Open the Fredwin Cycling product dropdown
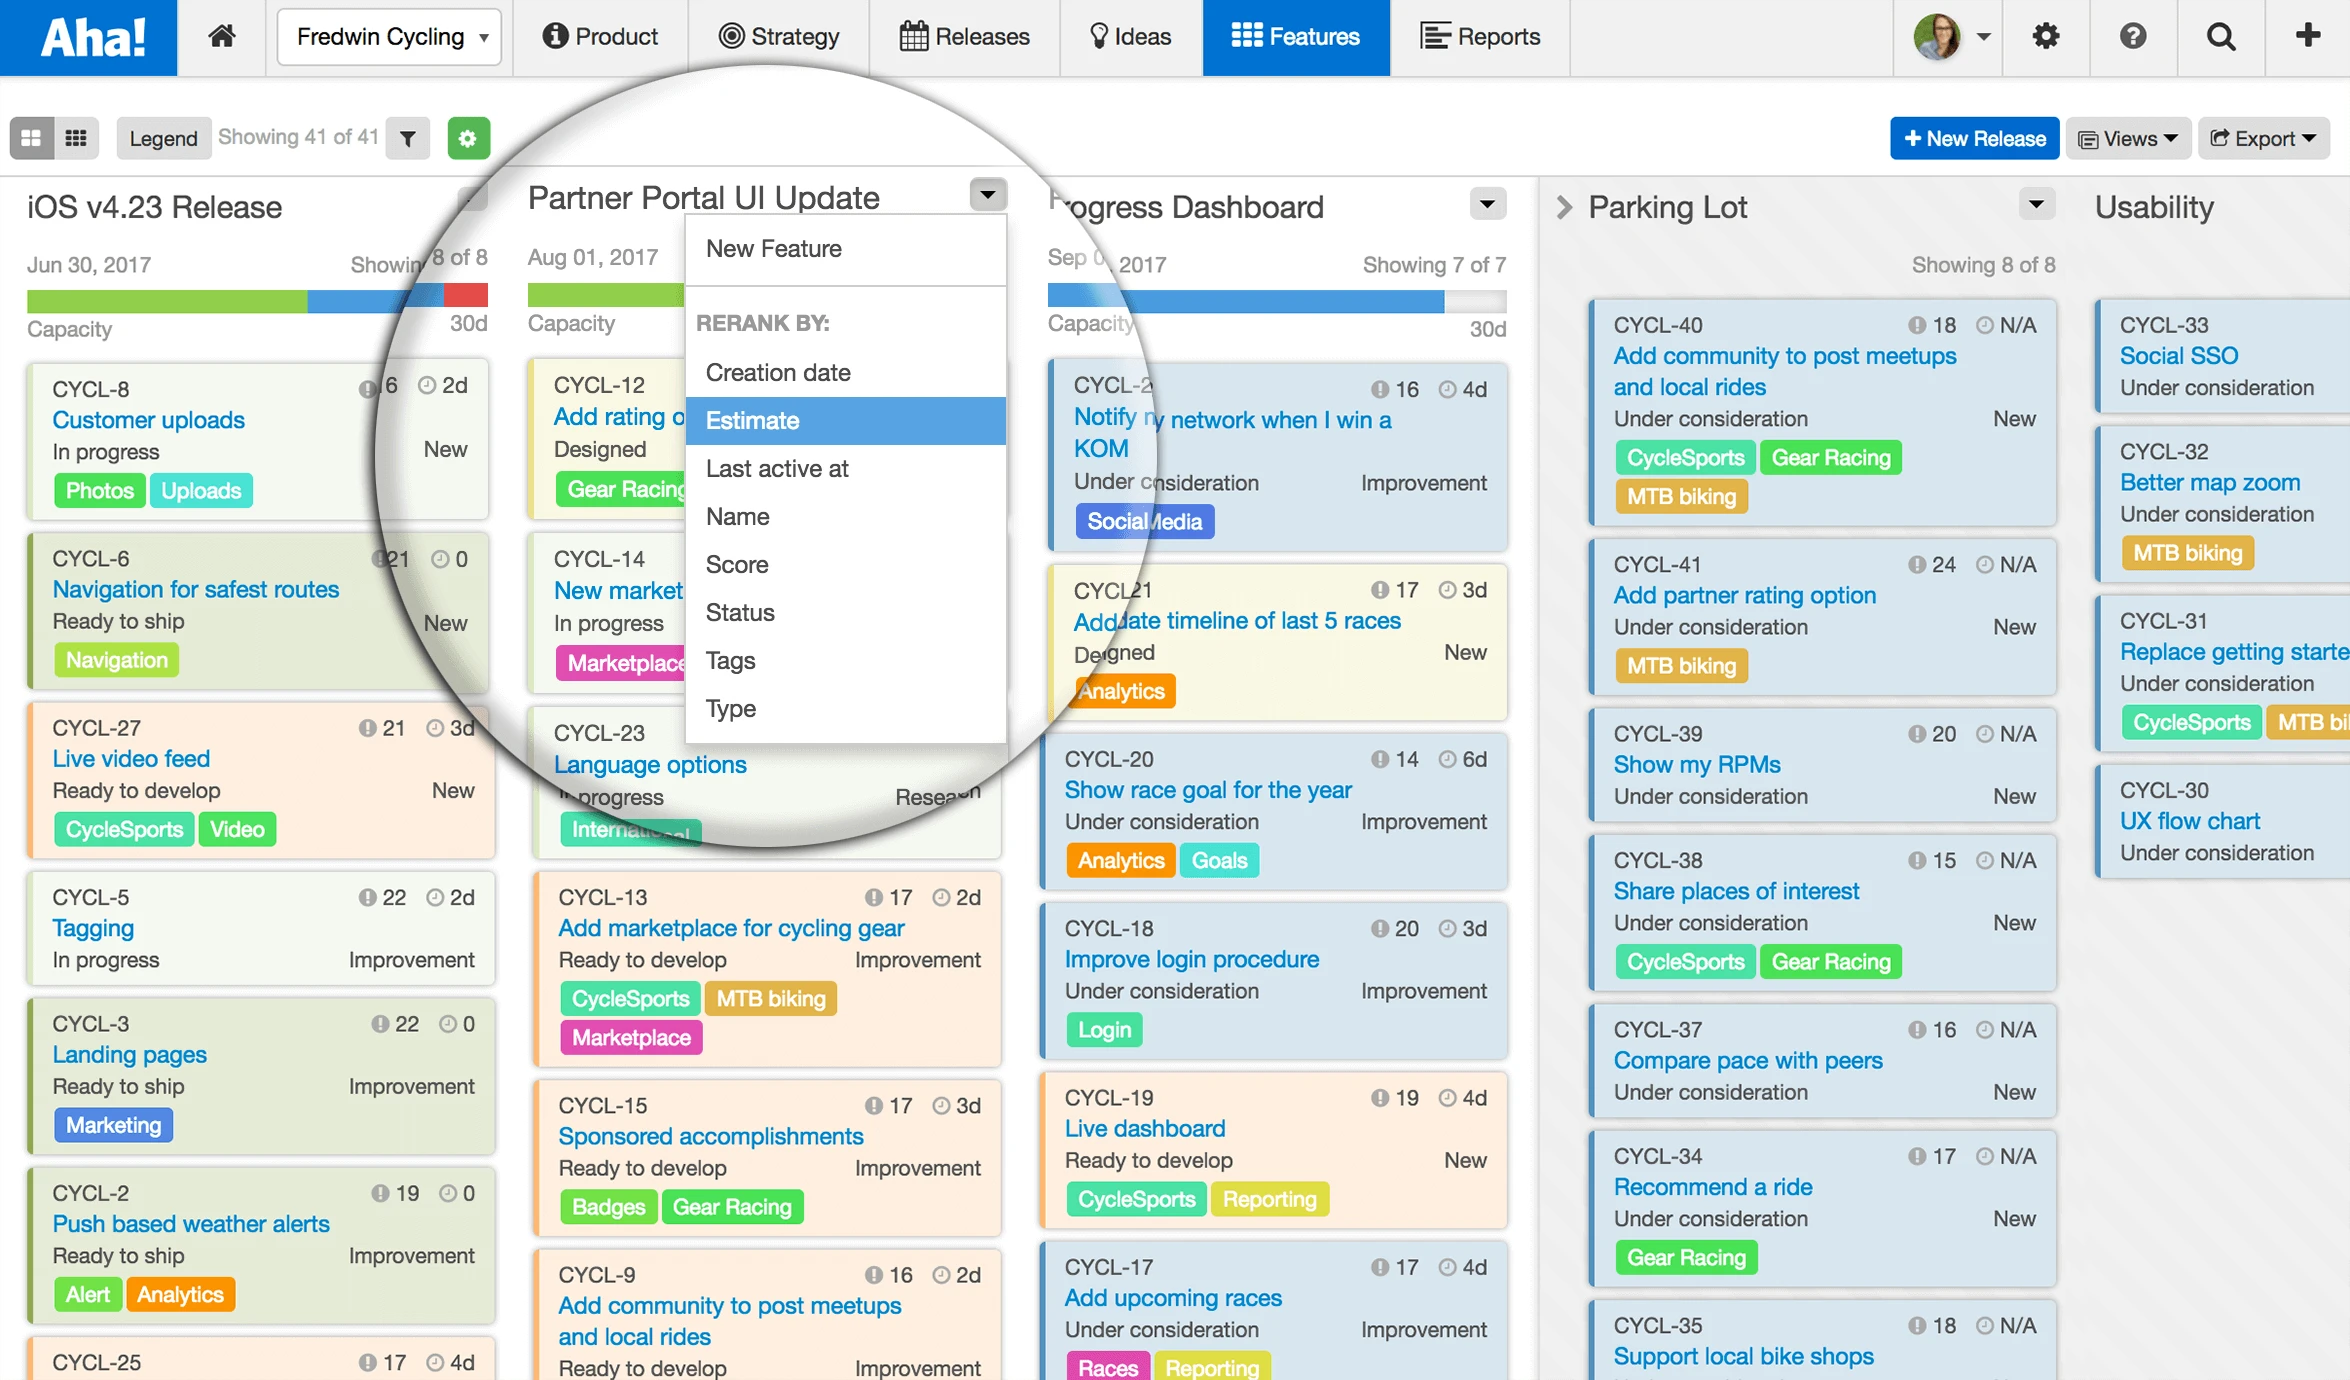Viewport: 2350px width, 1380px height. click(x=390, y=37)
